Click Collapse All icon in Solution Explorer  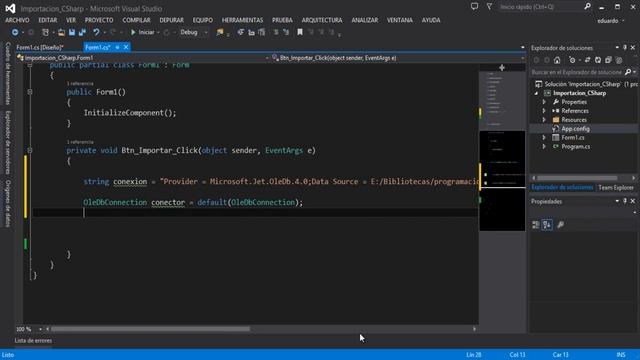coord(608,60)
